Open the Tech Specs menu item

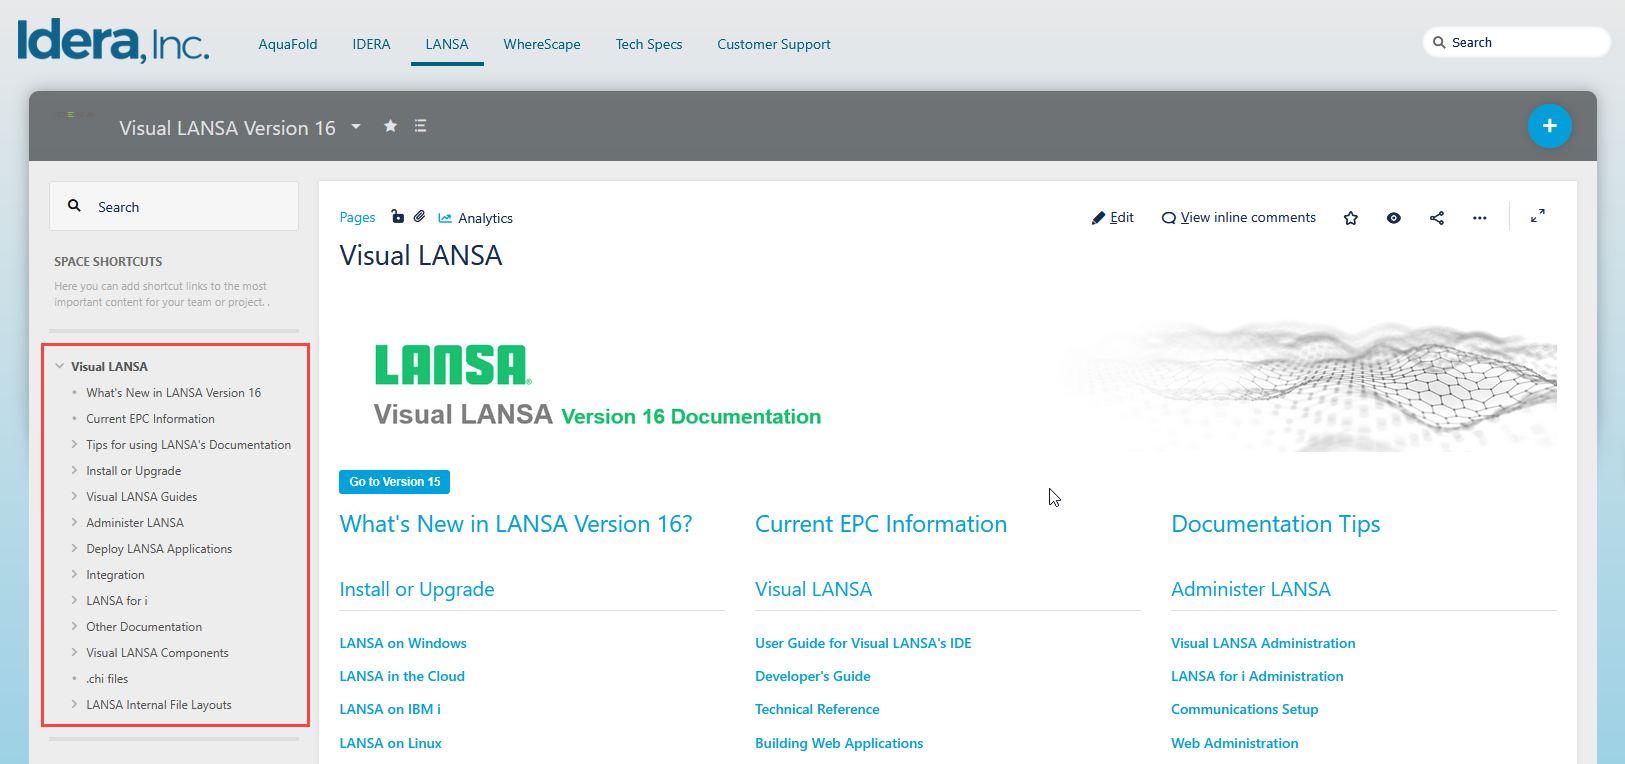pyautogui.click(x=649, y=44)
